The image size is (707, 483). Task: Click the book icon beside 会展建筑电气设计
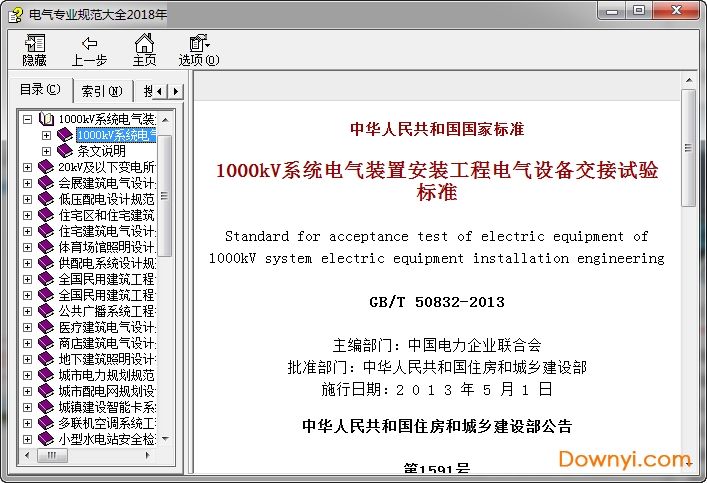46,183
